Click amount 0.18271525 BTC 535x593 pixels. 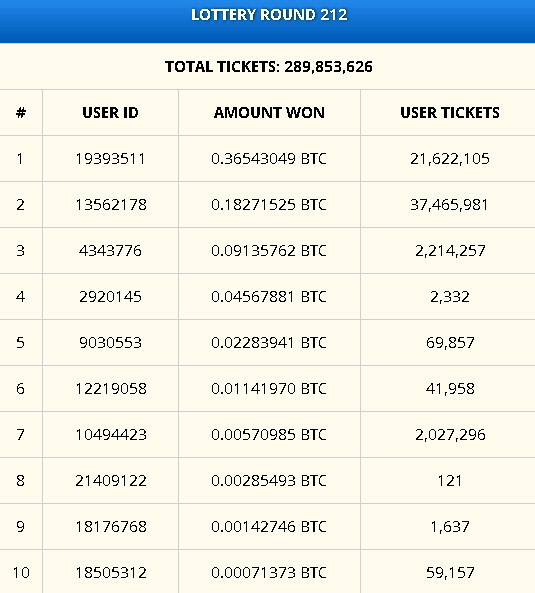pyautogui.click(x=269, y=205)
